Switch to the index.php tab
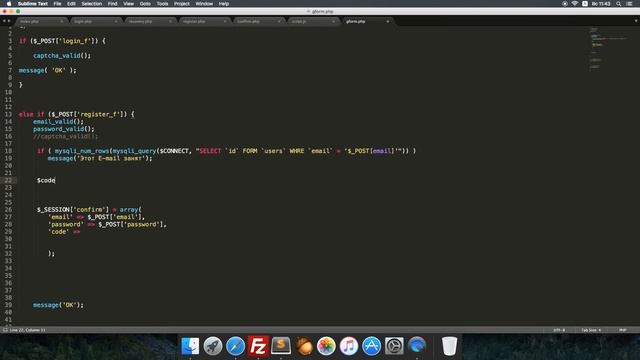The height and width of the screenshot is (360, 640). tap(41, 21)
